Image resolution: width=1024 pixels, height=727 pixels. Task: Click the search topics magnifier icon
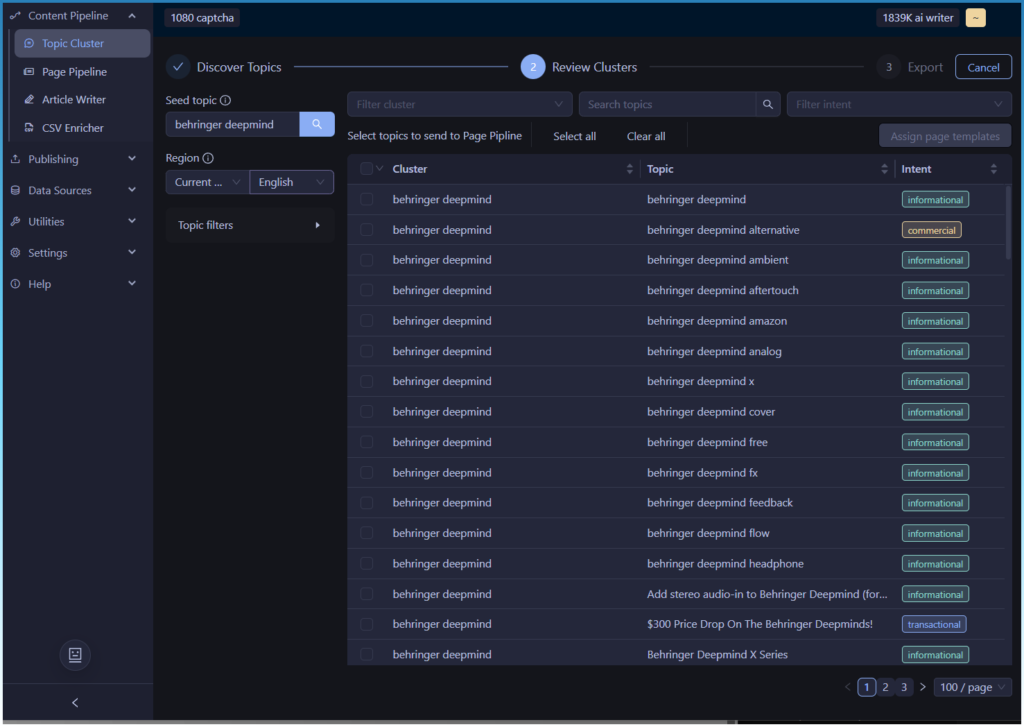click(x=768, y=104)
